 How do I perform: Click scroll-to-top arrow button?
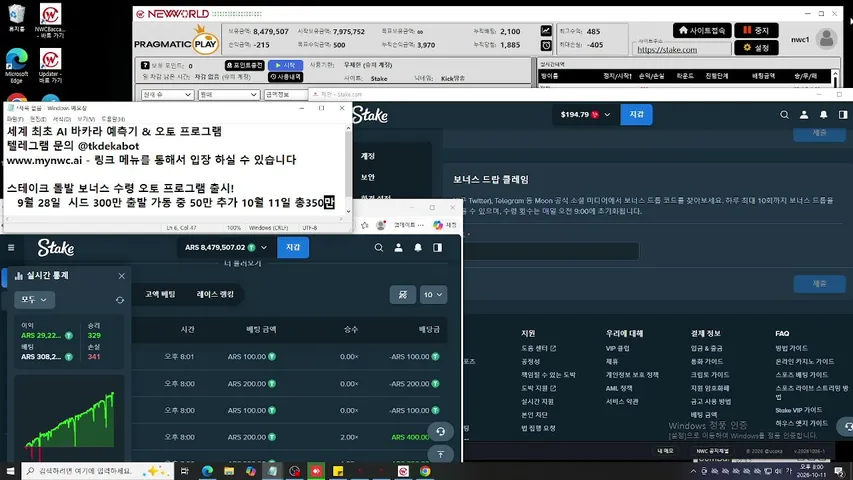[x=441, y=454]
